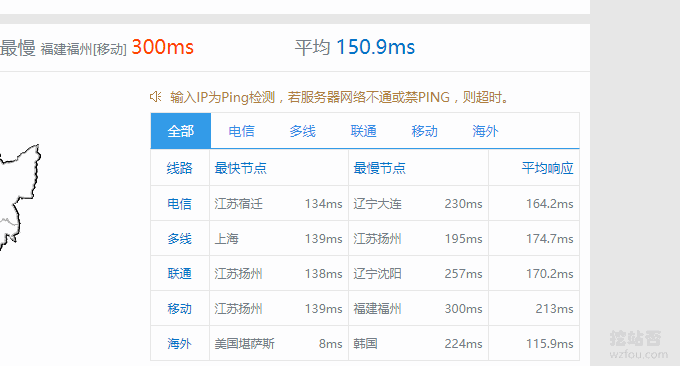Click the 164.2ms average value

549,203
